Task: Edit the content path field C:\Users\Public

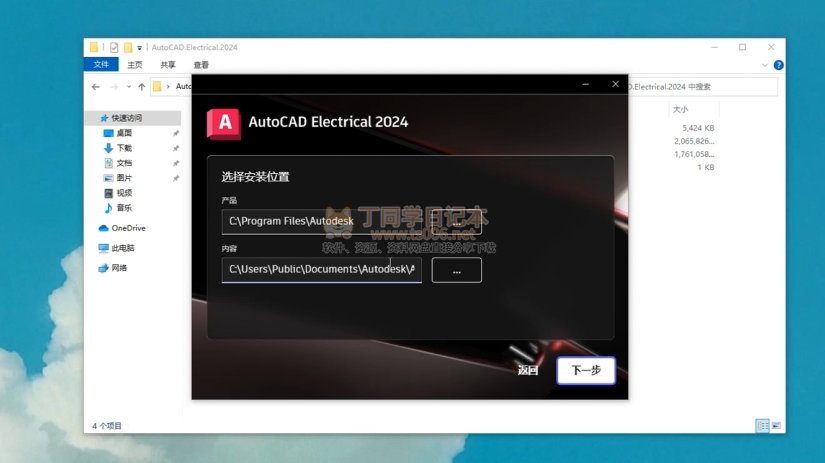Action: (321, 270)
